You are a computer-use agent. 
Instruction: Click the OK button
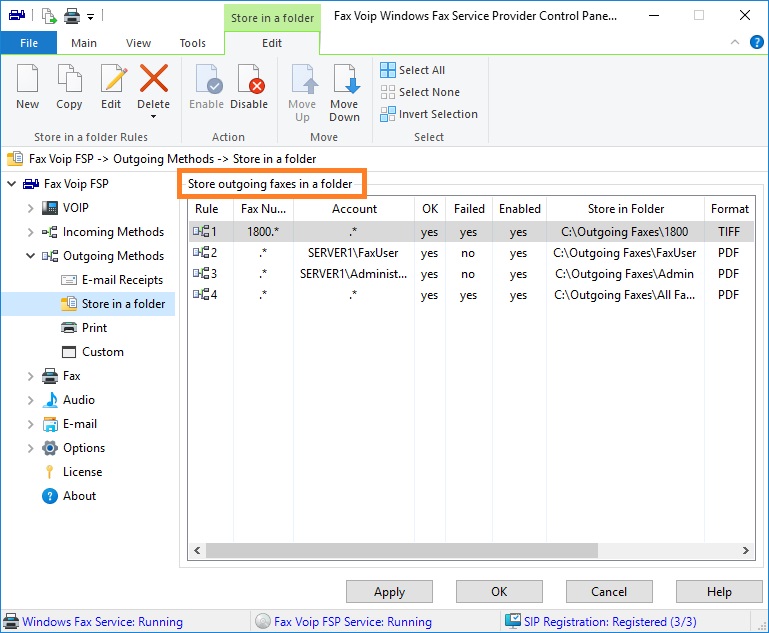499,592
